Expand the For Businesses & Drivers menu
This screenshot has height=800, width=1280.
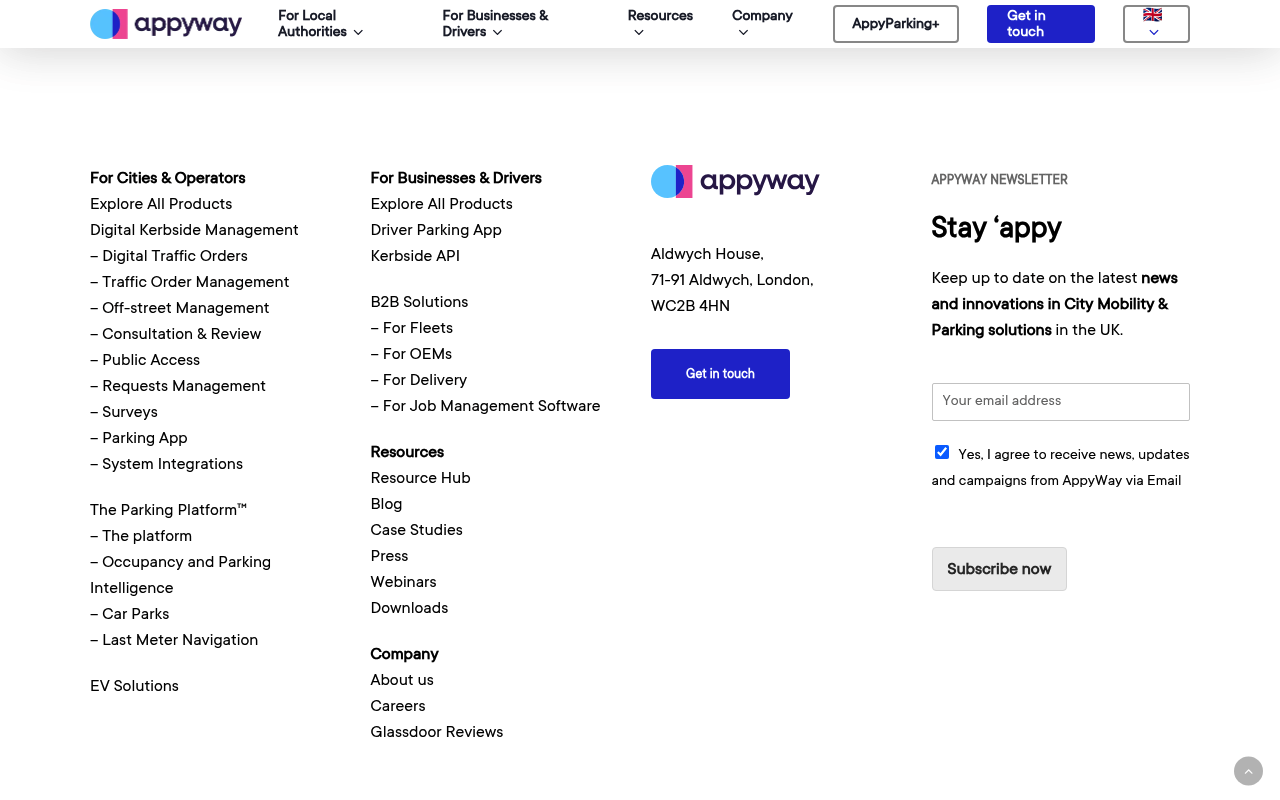click(x=495, y=24)
